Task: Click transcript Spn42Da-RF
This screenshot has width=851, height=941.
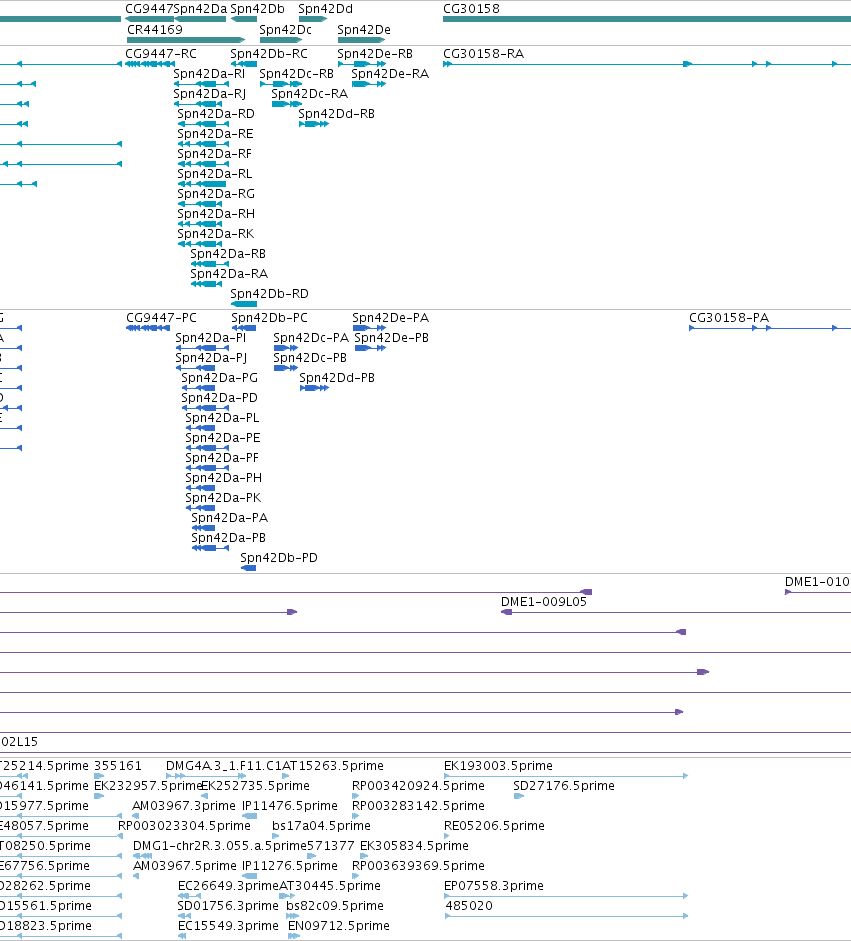Action: tap(214, 154)
